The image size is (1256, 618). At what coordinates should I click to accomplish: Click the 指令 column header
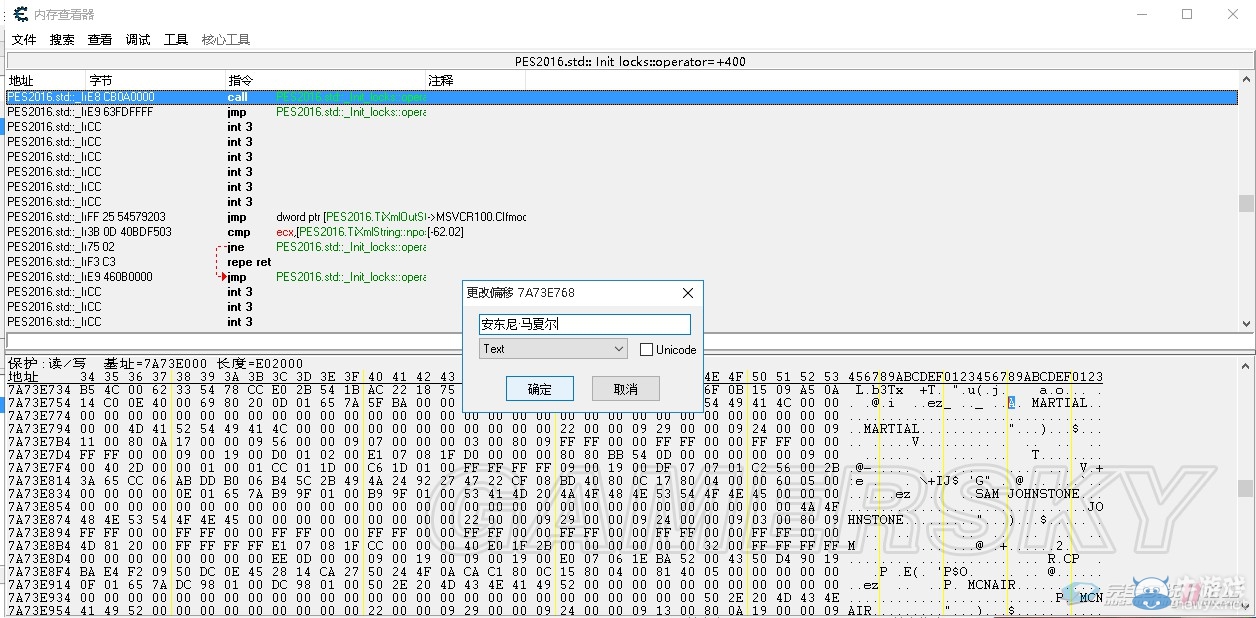coord(326,80)
